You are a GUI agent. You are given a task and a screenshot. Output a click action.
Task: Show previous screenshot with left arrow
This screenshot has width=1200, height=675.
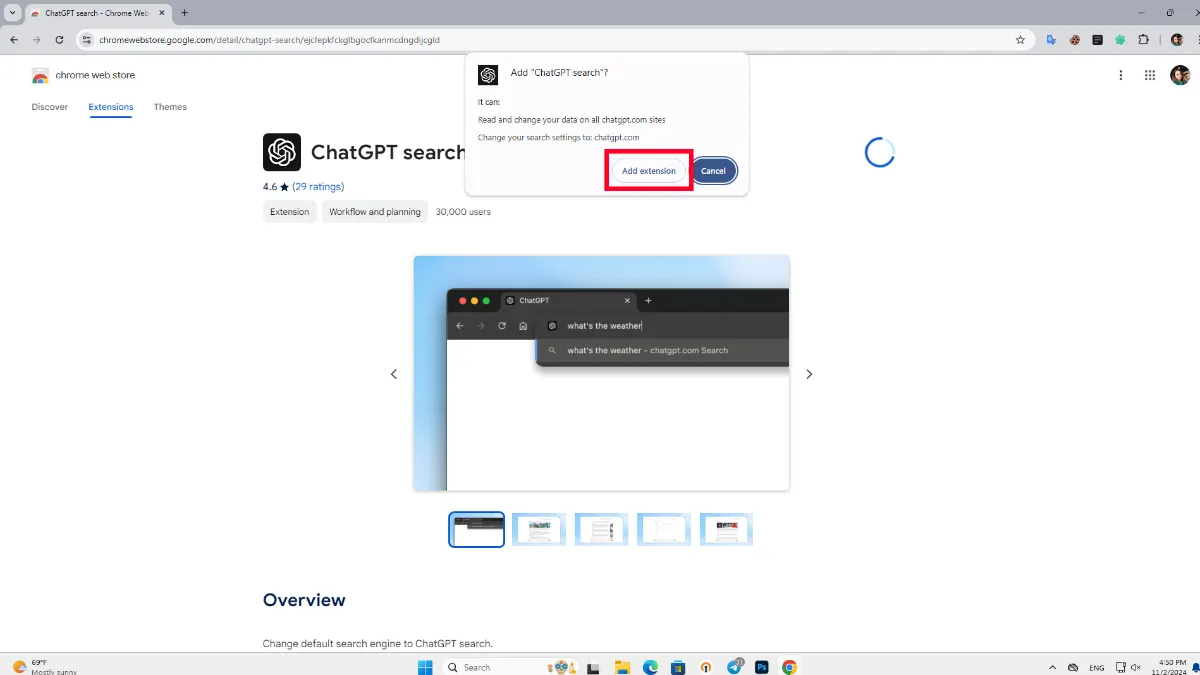click(x=394, y=374)
